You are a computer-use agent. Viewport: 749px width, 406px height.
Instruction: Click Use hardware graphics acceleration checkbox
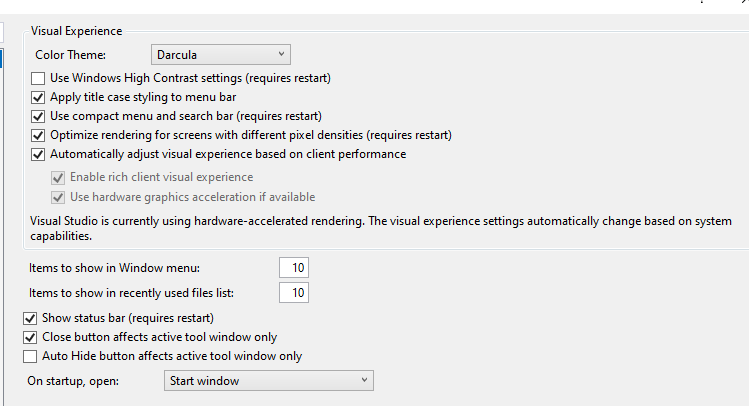point(58,197)
